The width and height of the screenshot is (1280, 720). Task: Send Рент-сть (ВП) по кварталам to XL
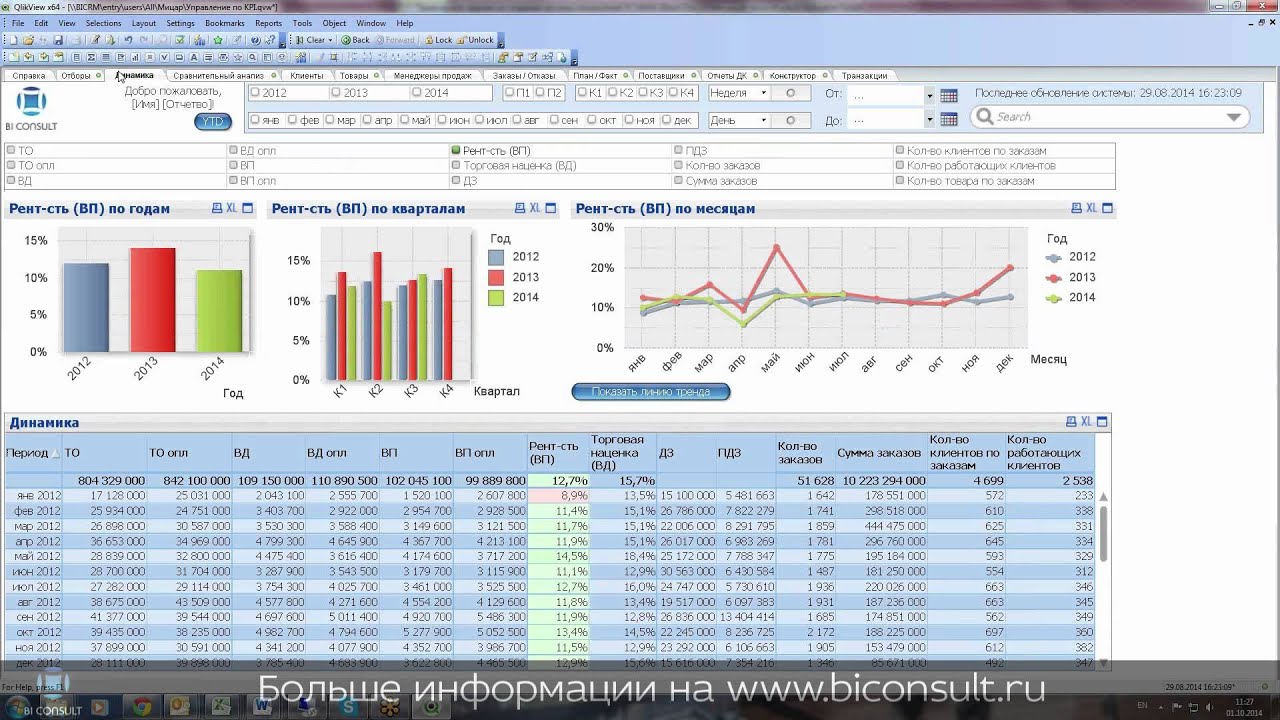click(535, 208)
